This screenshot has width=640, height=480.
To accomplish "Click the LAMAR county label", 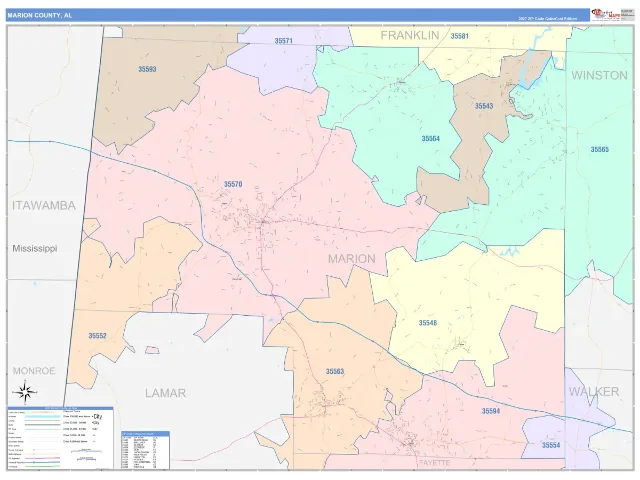I will [165, 393].
